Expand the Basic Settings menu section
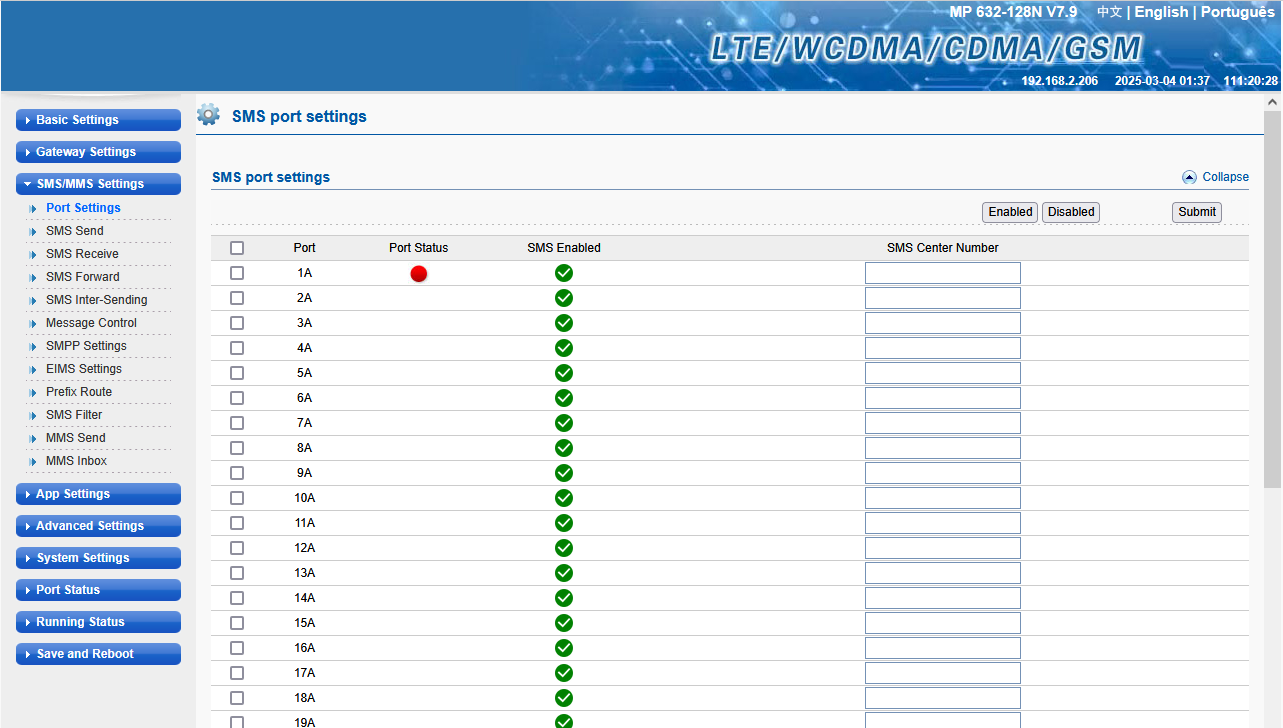1283x728 pixels. [98, 120]
